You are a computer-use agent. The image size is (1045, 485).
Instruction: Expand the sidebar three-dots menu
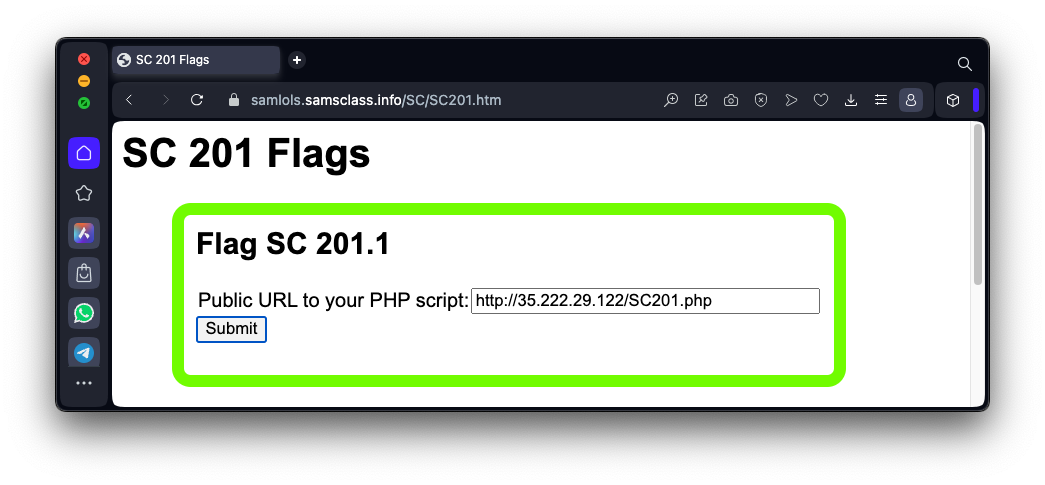pos(84,383)
